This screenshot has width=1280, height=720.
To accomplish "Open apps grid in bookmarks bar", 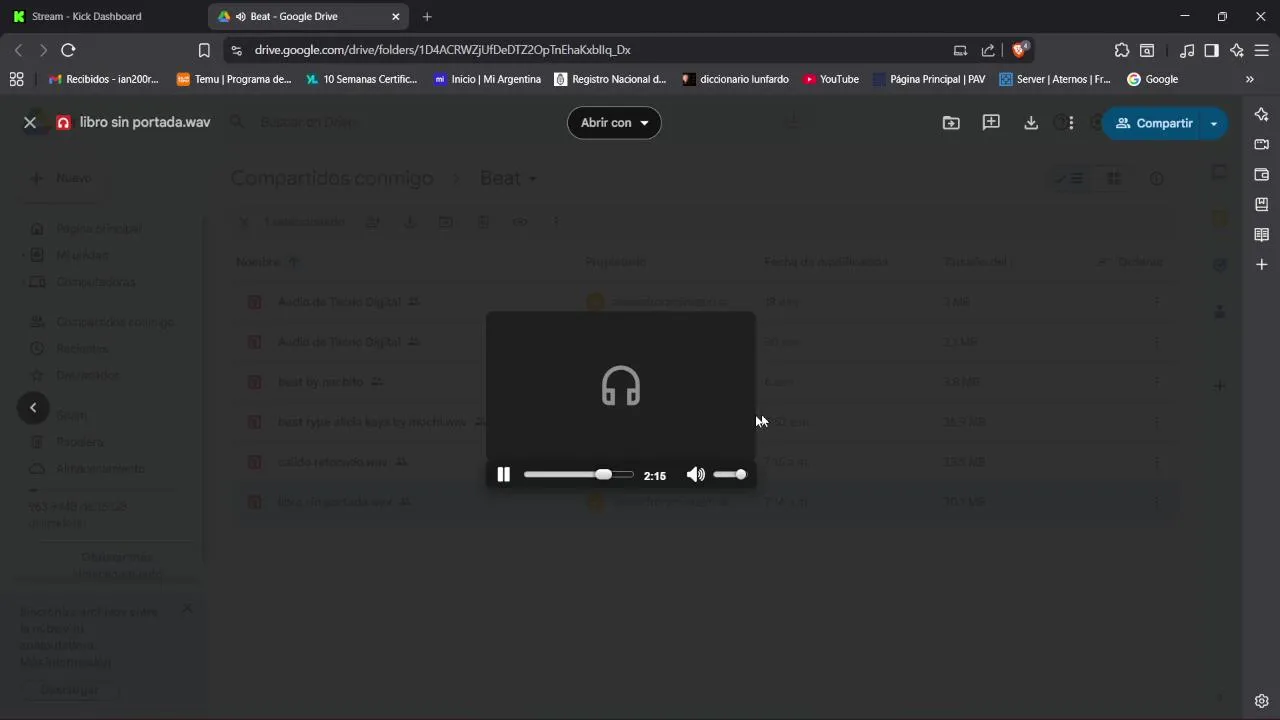I will (16, 79).
